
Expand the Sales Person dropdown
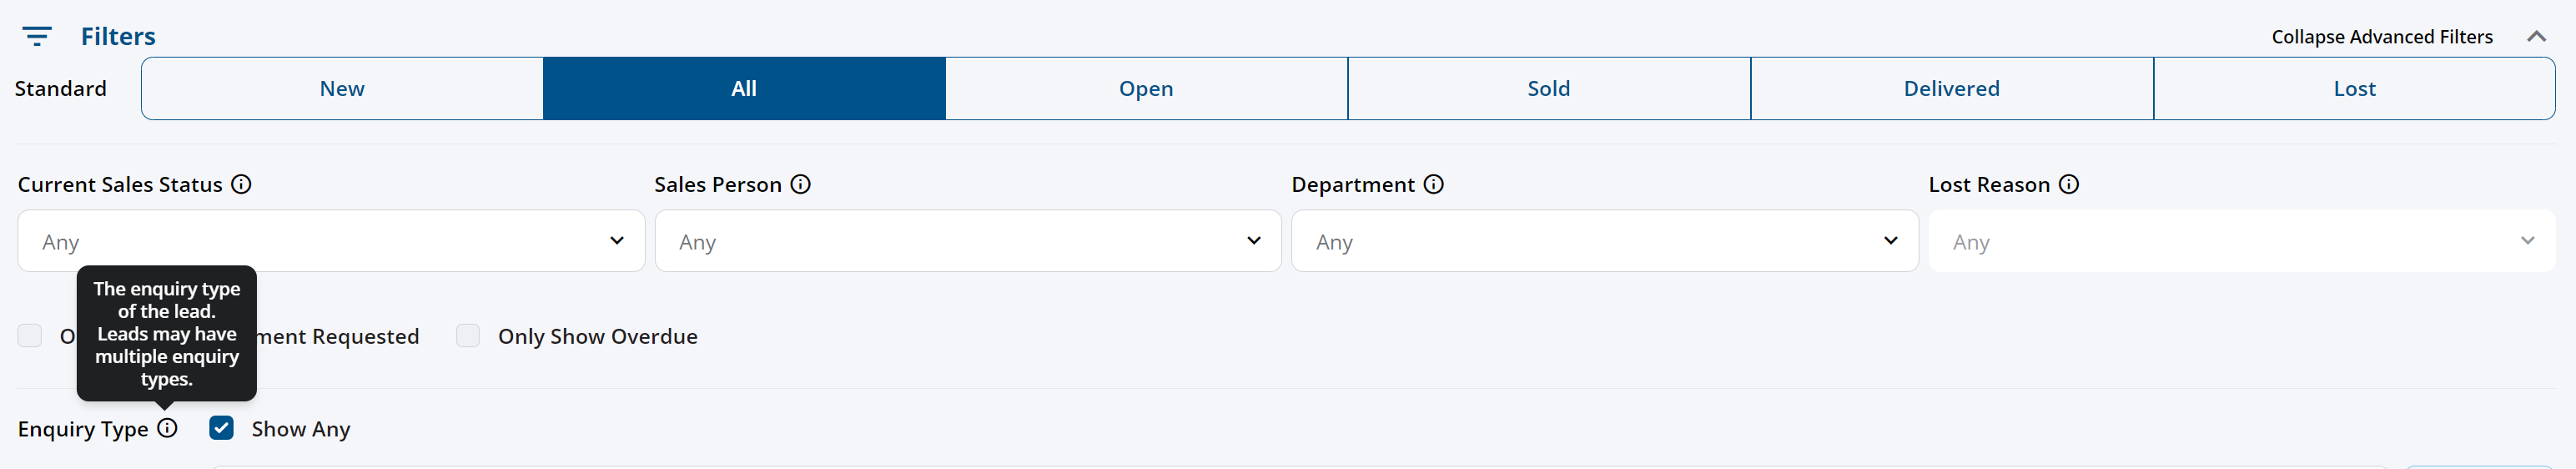click(x=968, y=241)
